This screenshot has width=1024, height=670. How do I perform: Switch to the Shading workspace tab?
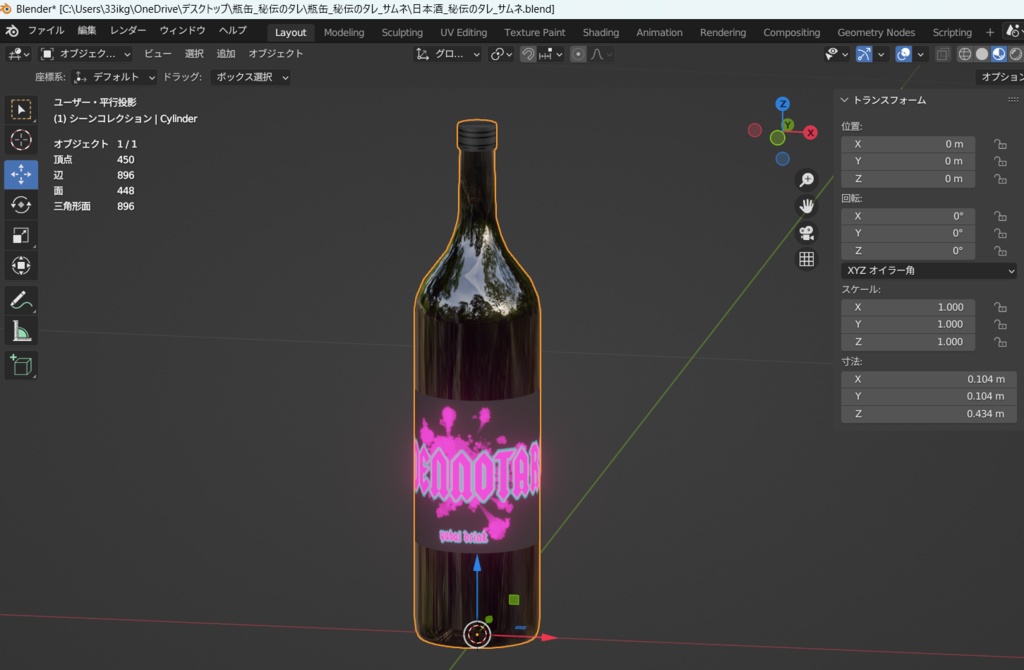[601, 32]
